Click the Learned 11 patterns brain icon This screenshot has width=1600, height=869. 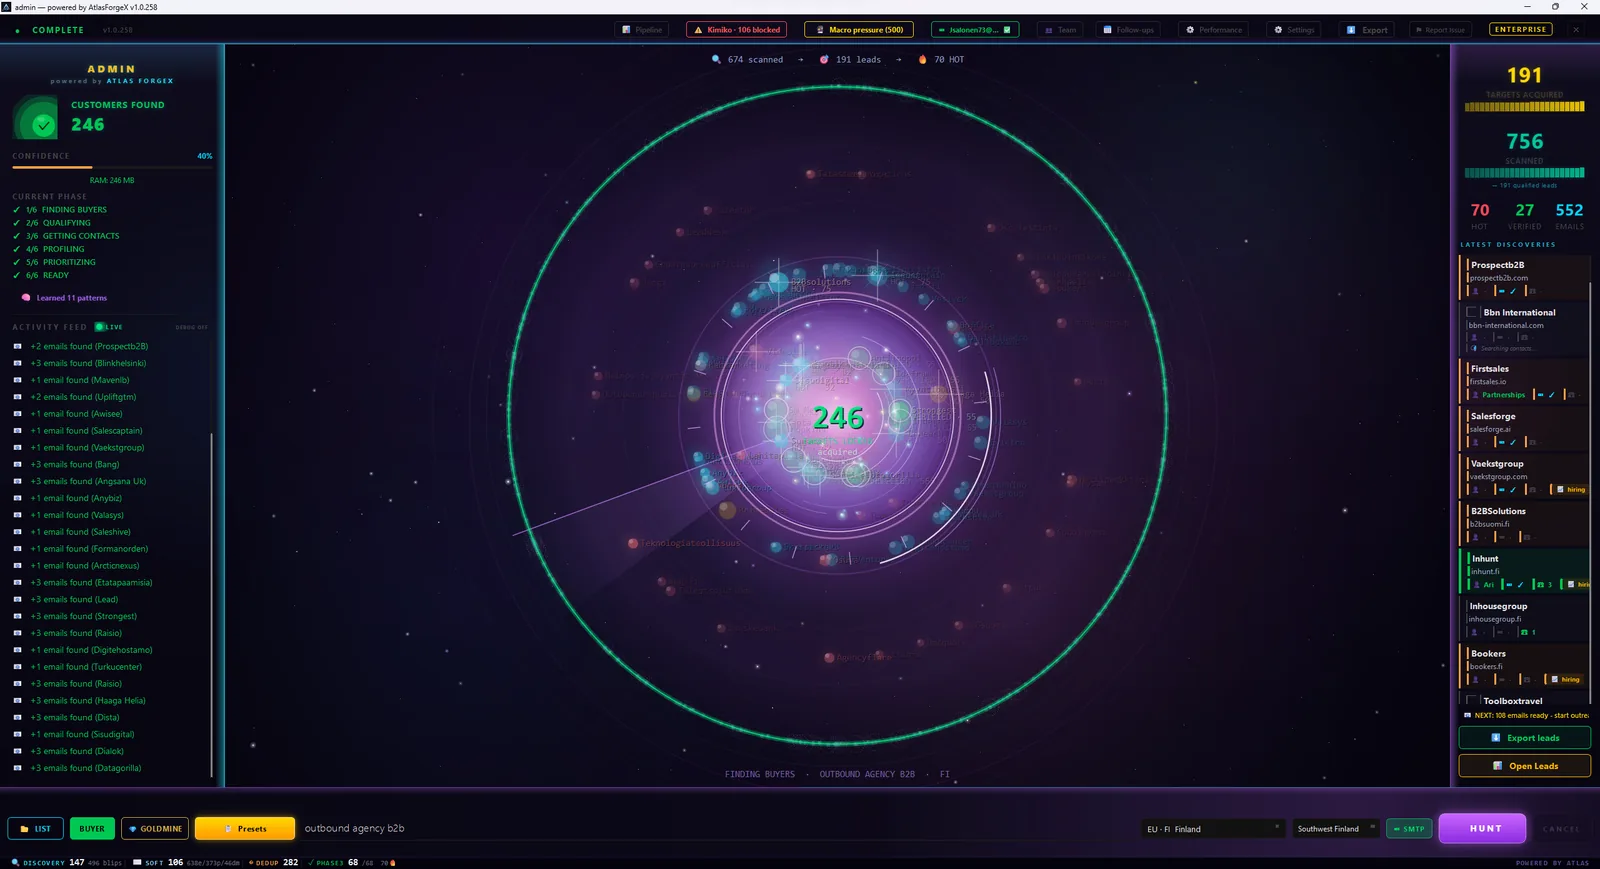(26, 297)
